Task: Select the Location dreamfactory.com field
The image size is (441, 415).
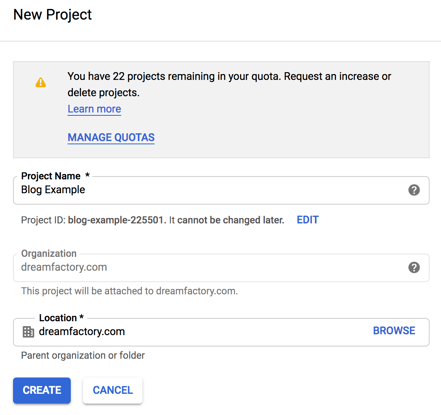Action: tap(221, 332)
